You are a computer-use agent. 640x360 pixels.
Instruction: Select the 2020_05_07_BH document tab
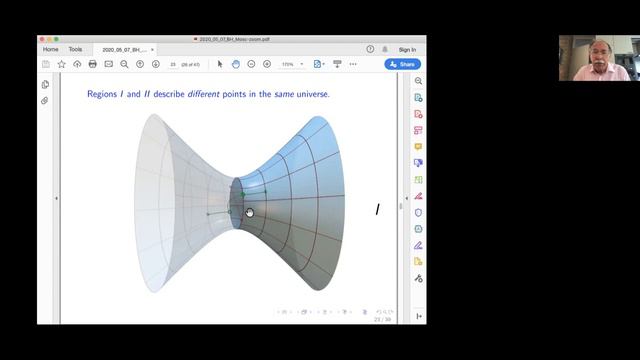pos(124,49)
